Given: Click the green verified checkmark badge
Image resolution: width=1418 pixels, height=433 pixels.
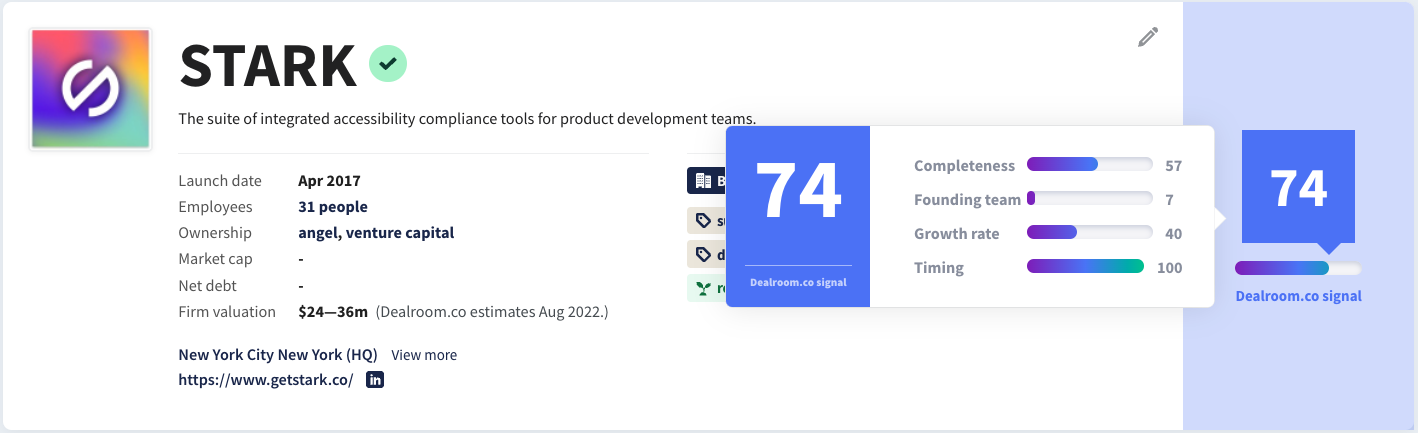Looking at the screenshot, I should [x=388, y=64].
